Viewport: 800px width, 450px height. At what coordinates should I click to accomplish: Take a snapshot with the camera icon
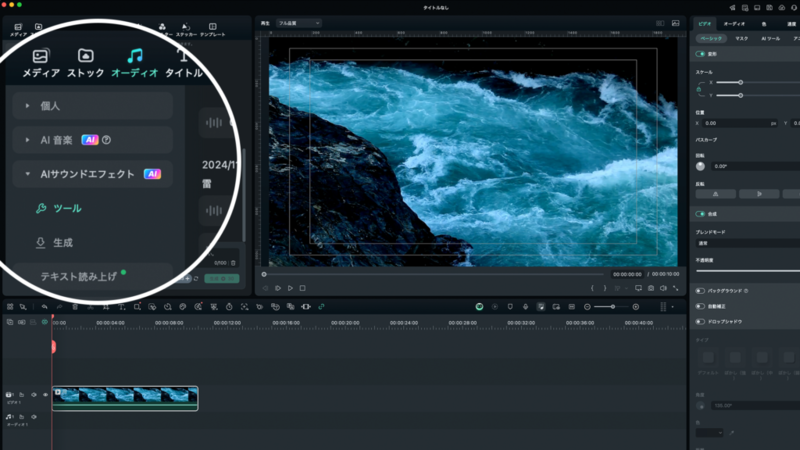651,288
